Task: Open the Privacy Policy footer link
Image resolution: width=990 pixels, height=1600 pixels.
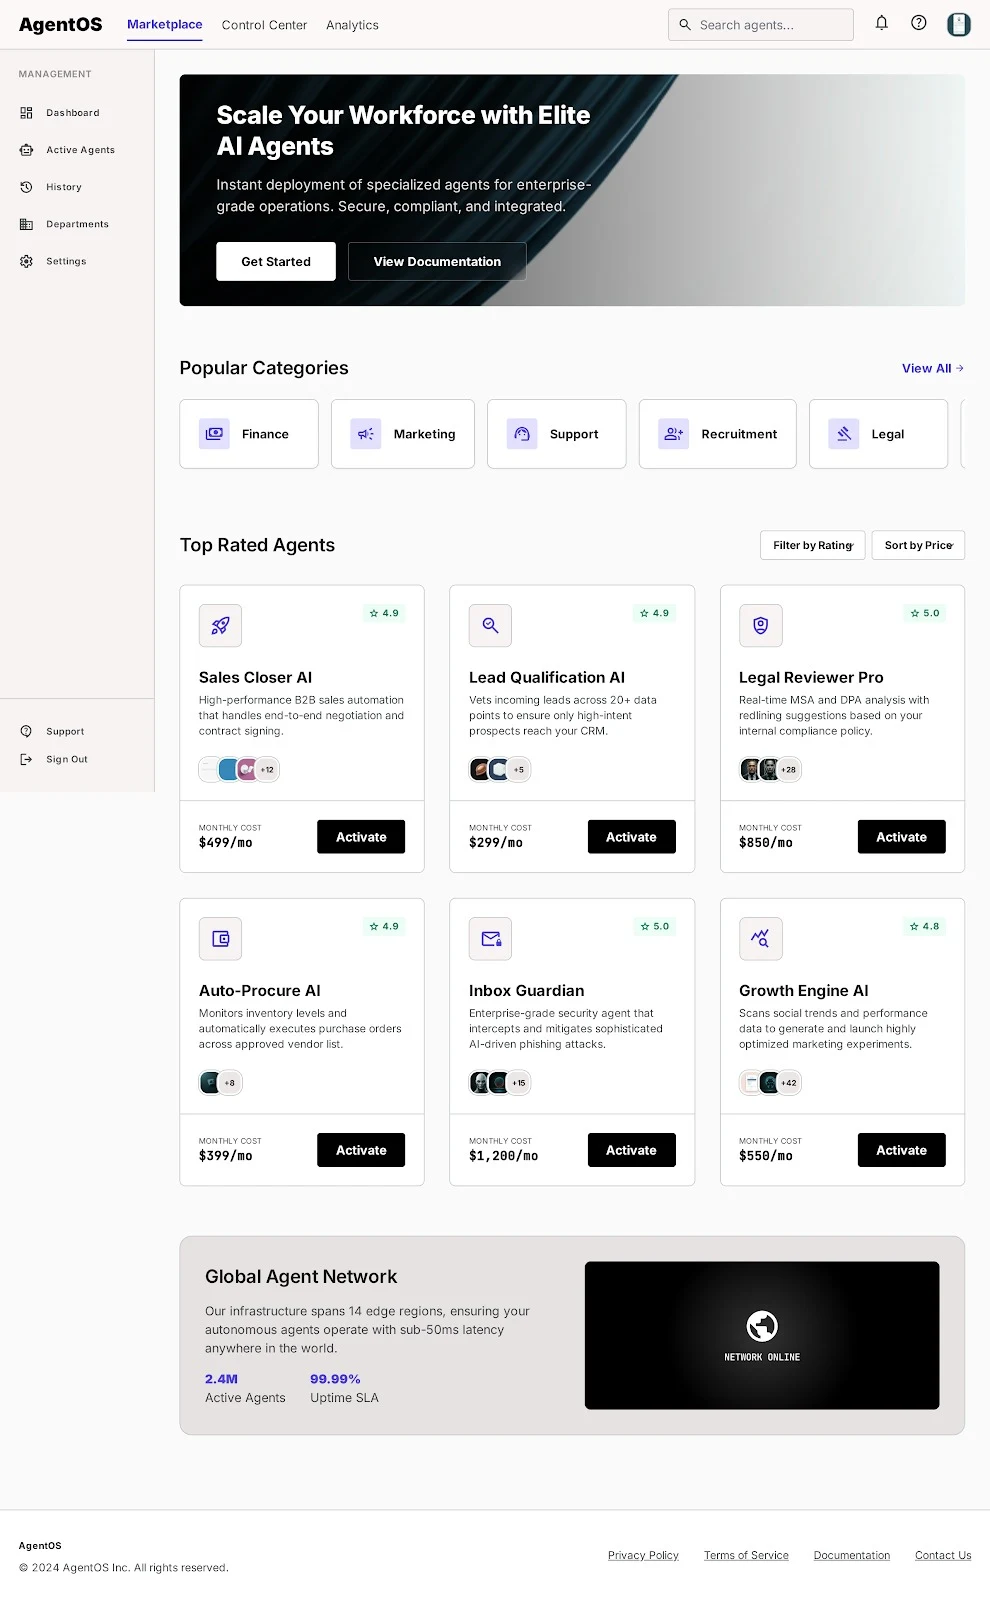Action: 643,1555
